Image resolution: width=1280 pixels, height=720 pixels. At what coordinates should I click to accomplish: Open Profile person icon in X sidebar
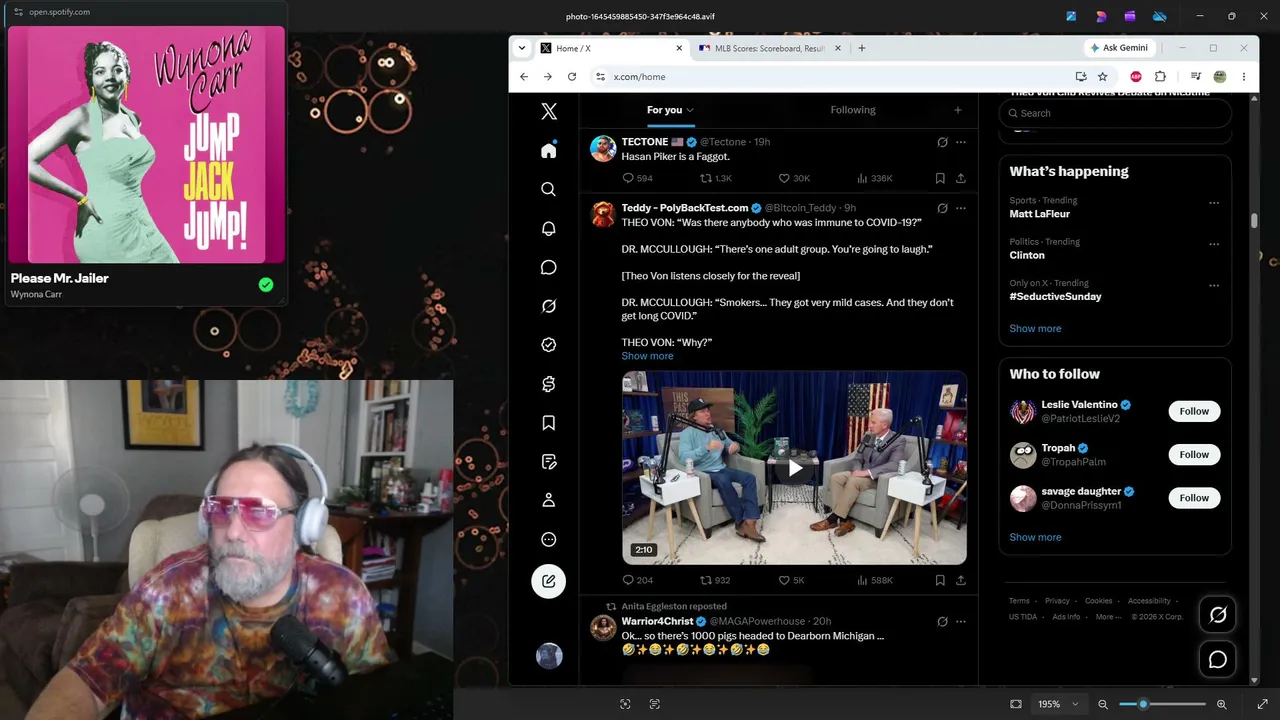(x=548, y=500)
